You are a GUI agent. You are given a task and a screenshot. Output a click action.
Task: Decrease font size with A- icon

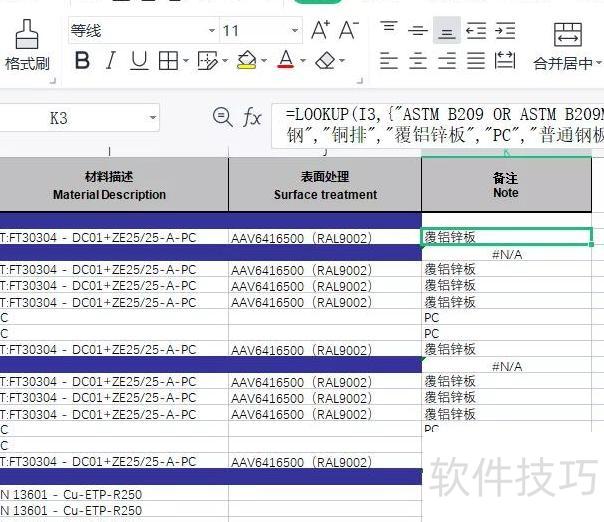click(x=349, y=30)
